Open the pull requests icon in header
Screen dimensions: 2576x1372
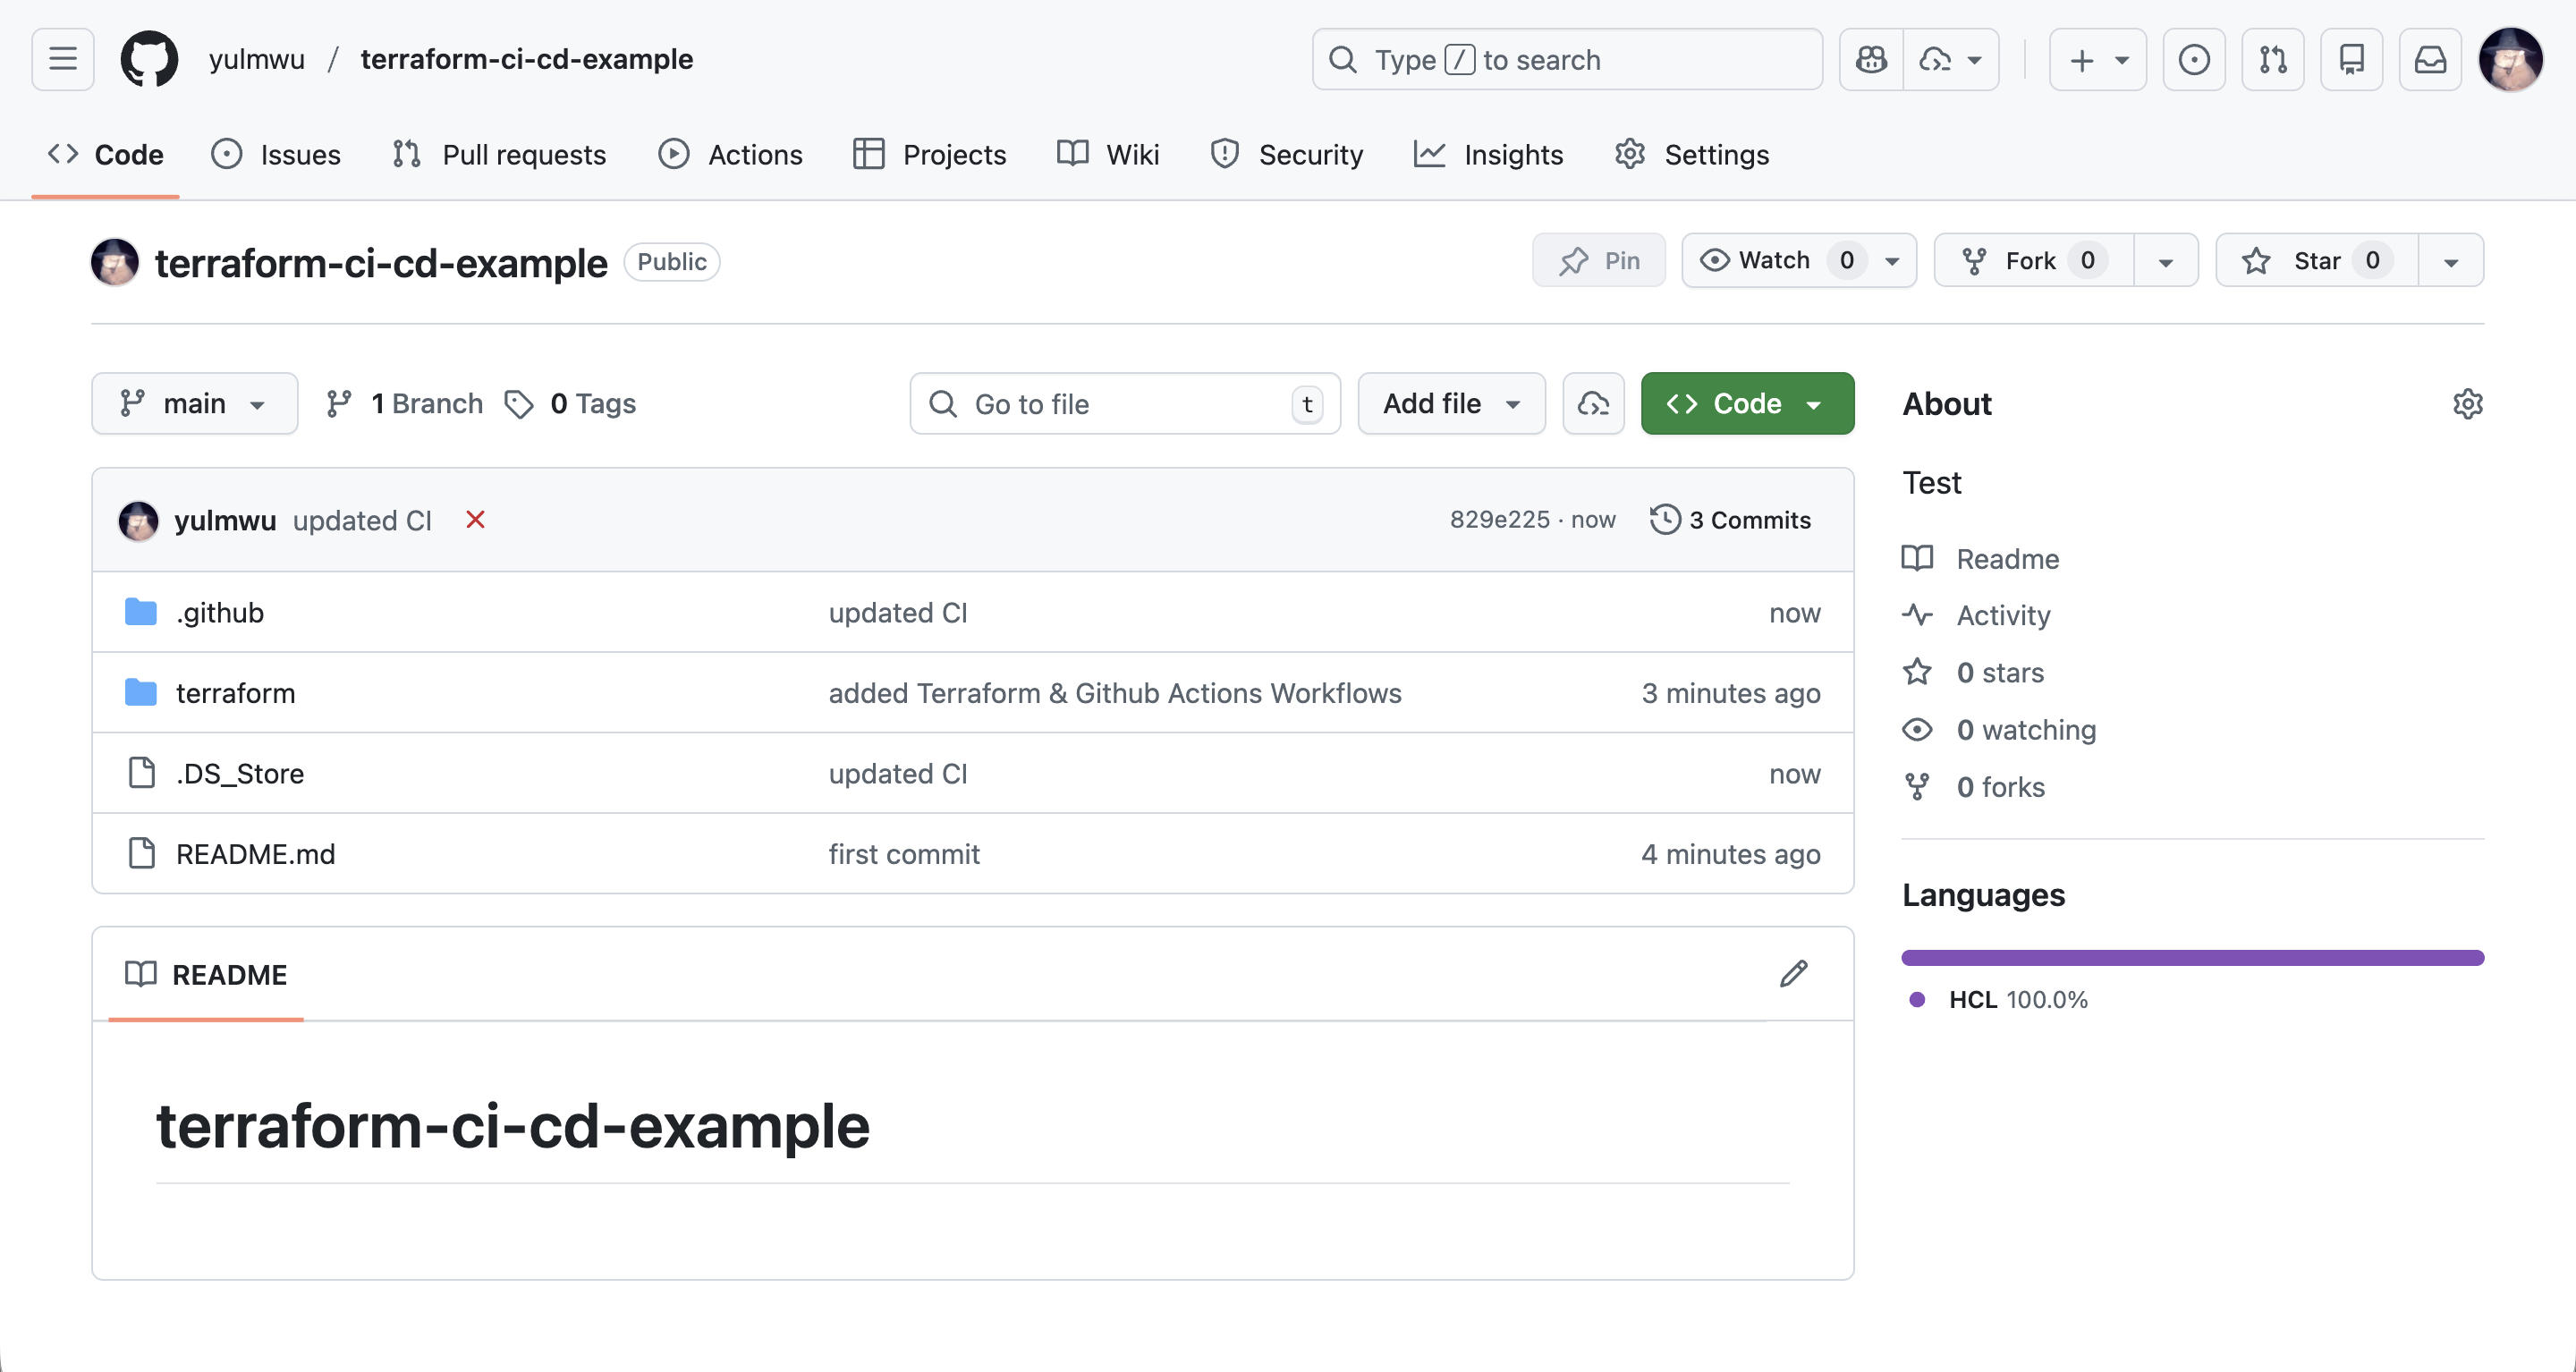point(2272,60)
